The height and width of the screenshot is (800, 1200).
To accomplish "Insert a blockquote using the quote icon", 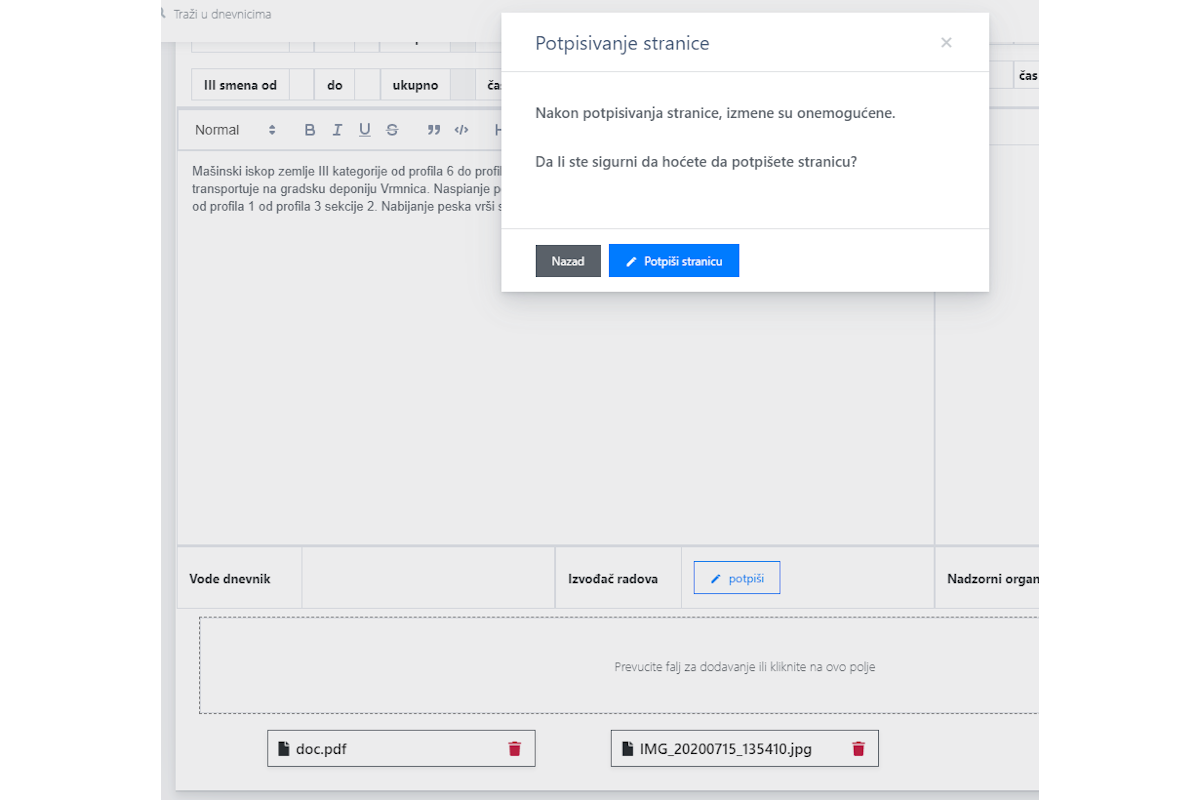I will [434, 130].
